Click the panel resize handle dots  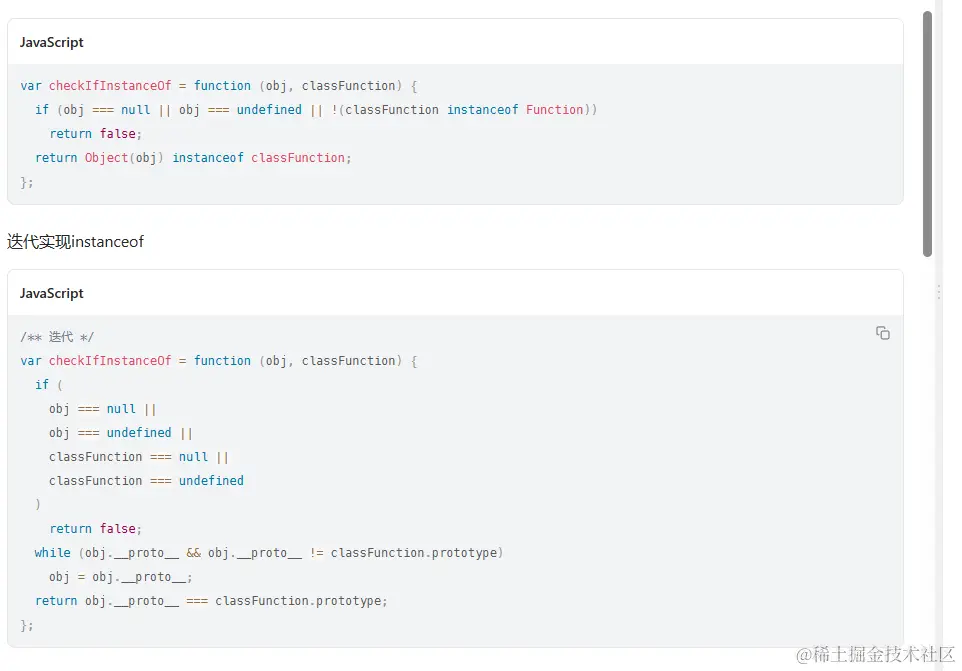938,291
